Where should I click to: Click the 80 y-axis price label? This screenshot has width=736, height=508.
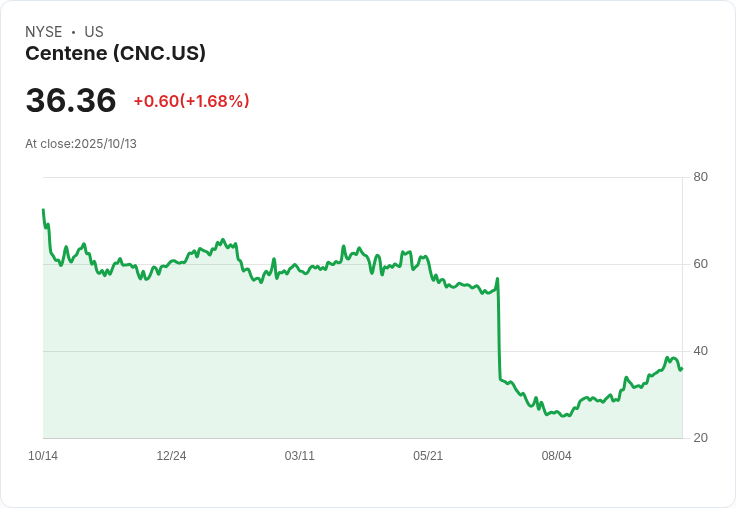tap(700, 178)
